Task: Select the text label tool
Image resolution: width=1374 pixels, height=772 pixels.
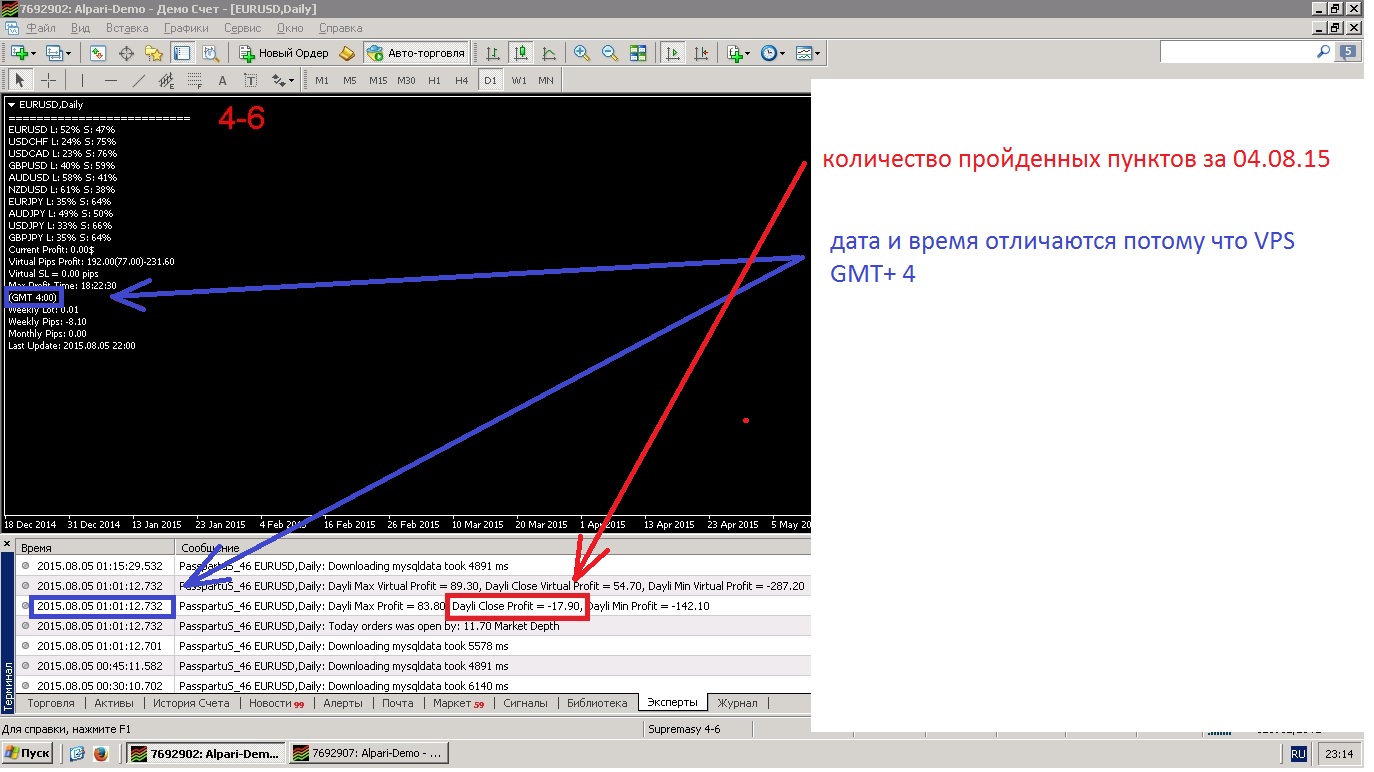Action: [251, 80]
